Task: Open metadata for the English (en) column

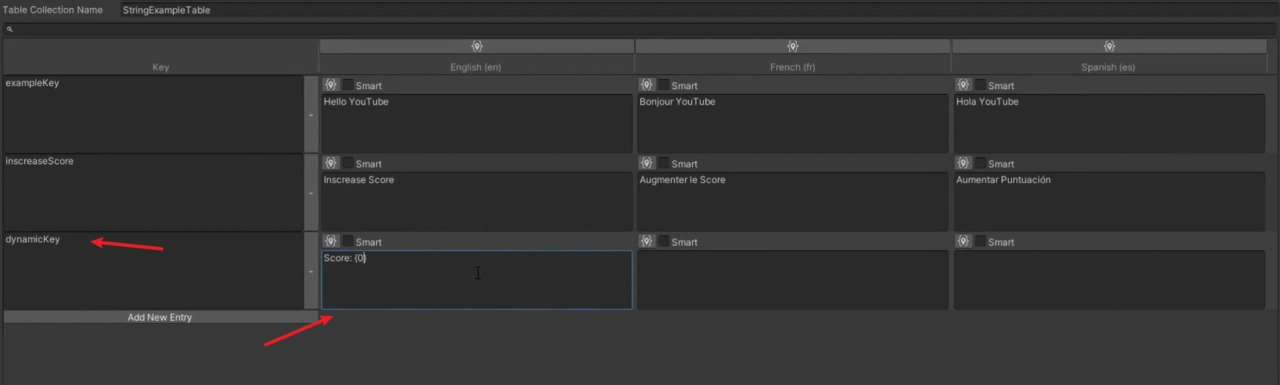Action: [476, 46]
